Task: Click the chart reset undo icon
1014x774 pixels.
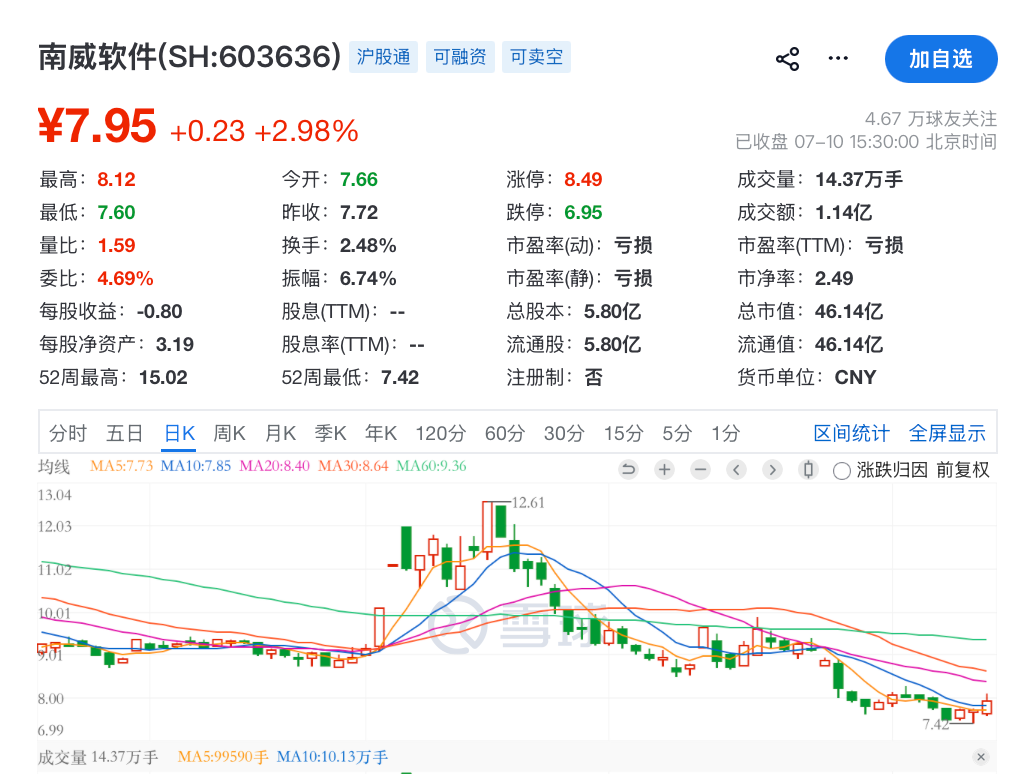Action: pyautogui.click(x=628, y=469)
